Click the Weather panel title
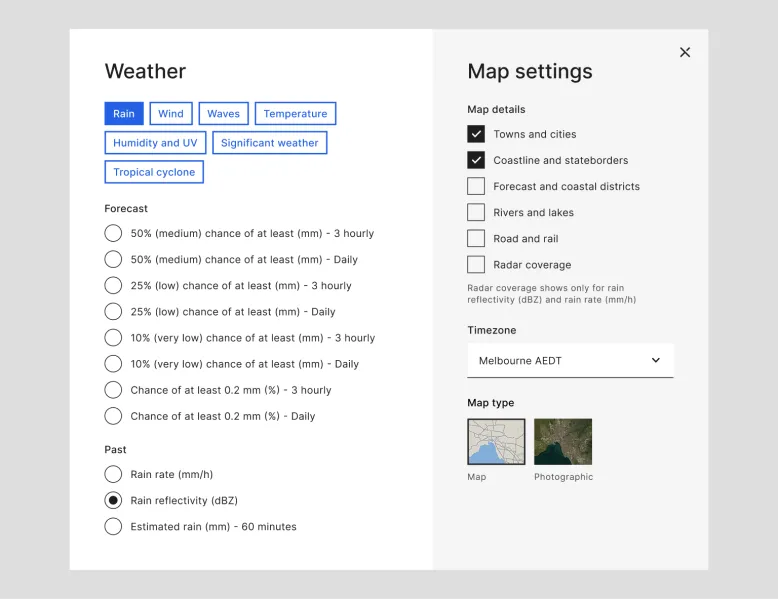This screenshot has height=599, width=778. pos(145,71)
